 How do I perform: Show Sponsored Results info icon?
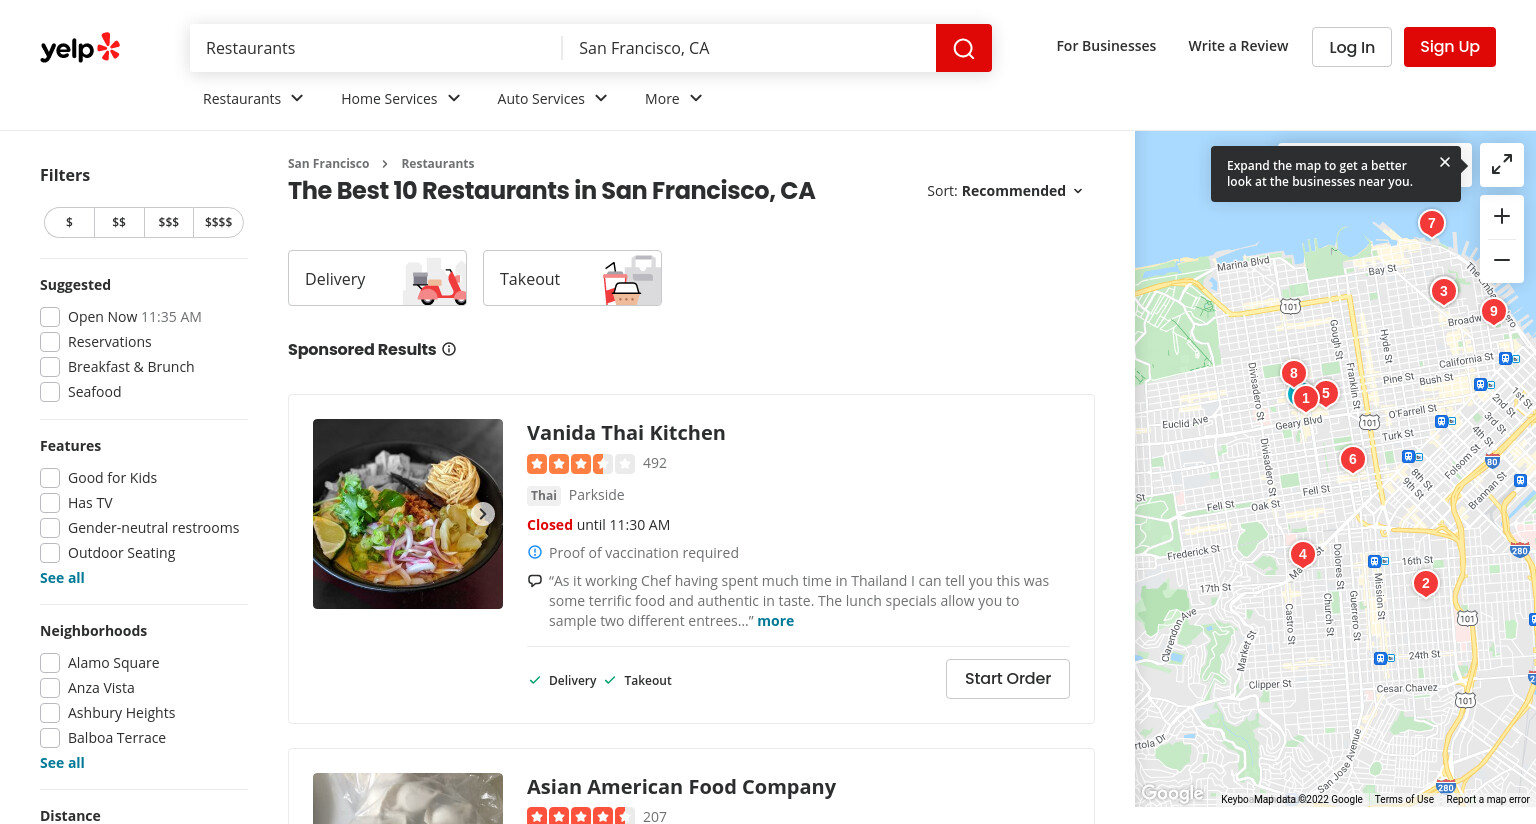(x=449, y=349)
